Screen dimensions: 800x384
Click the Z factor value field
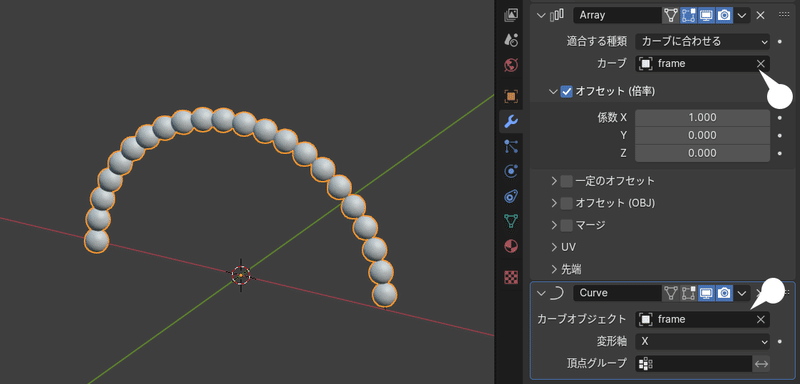(703, 153)
